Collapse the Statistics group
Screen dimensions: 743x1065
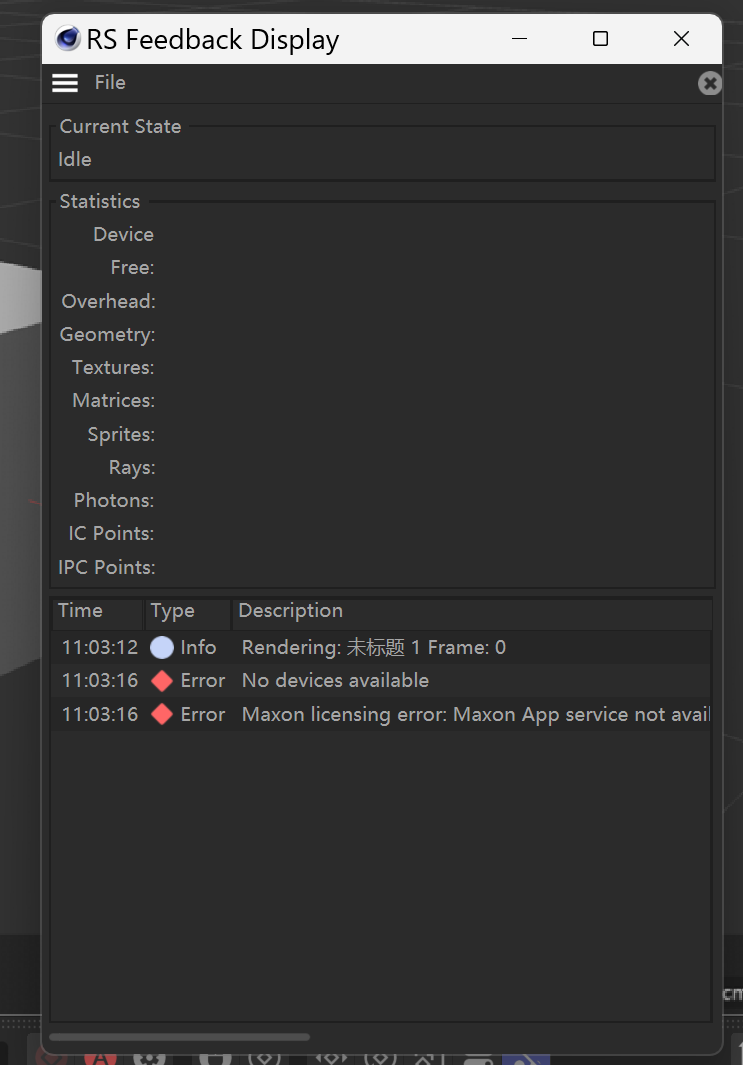[x=99, y=201]
